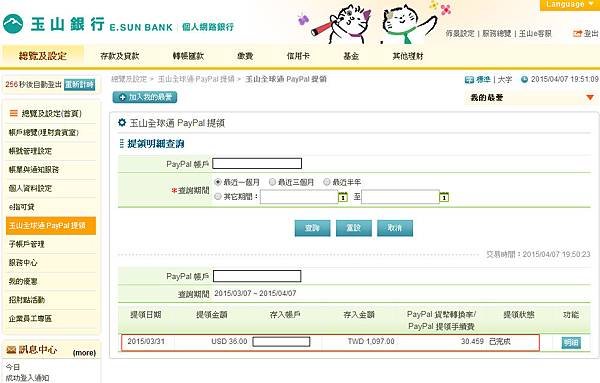The image size is (600, 383).
Task: Click the 成功登入通知 message entry
Action: point(27,378)
